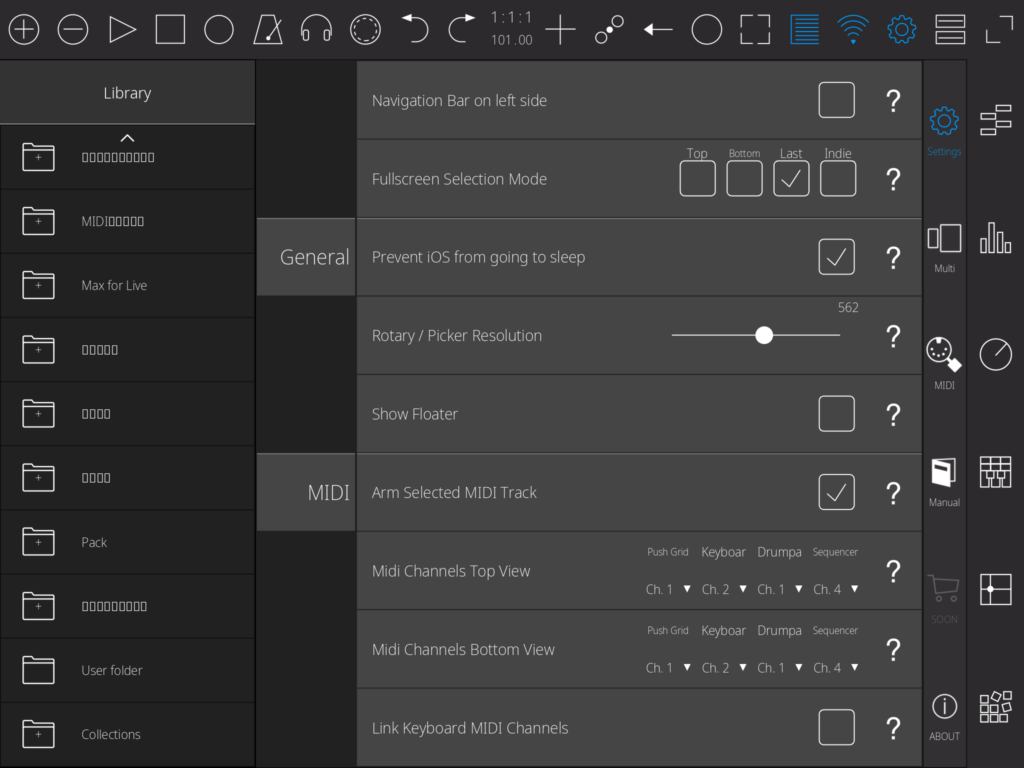Click the redo arrow icon

tap(461, 30)
